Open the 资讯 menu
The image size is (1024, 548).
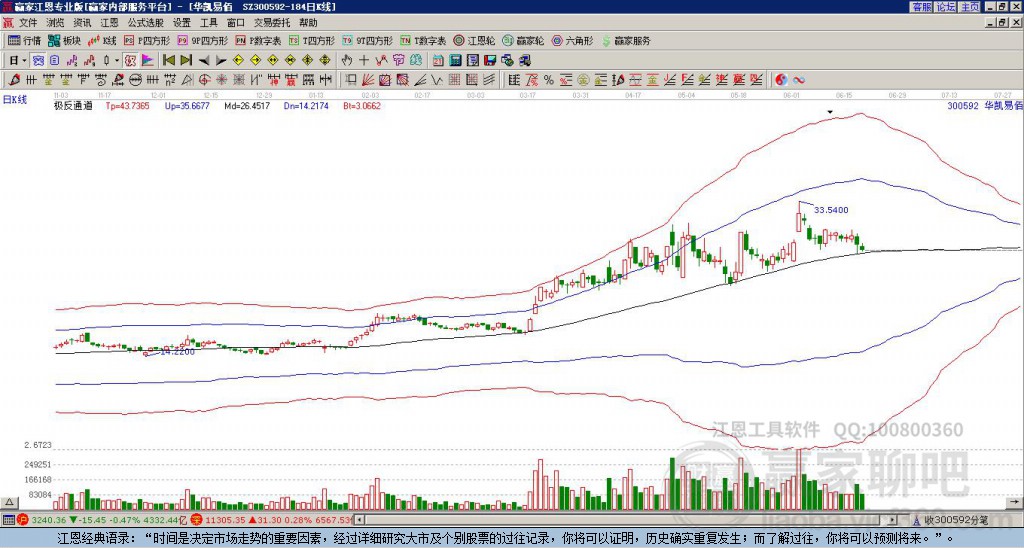click(82, 23)
